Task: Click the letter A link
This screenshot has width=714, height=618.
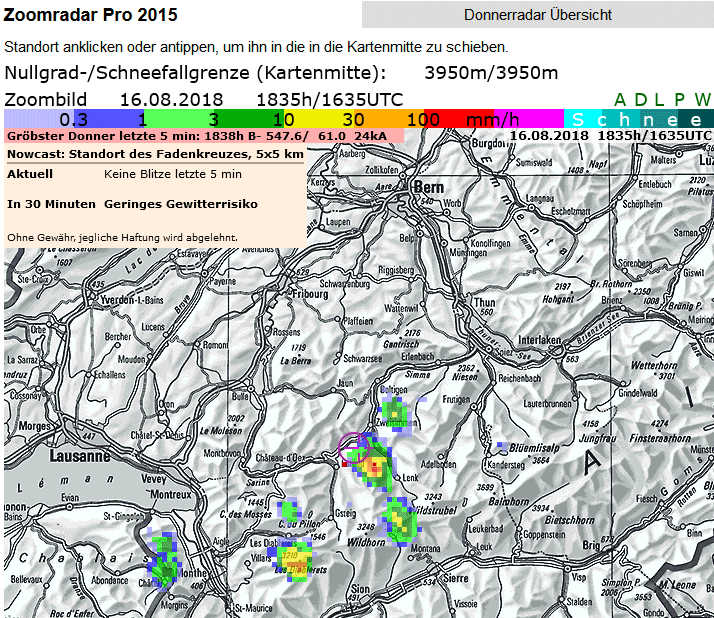Action: point(620,99)
